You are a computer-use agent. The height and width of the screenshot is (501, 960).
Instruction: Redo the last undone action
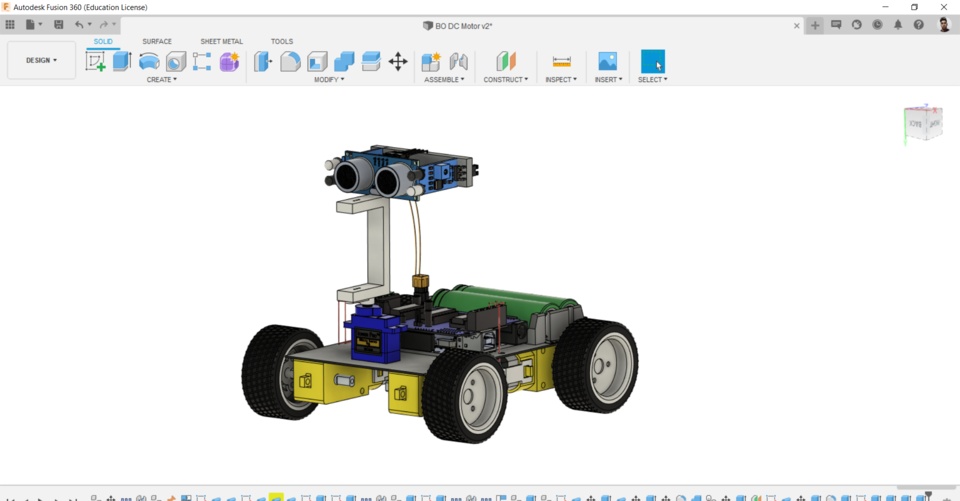click(x=103, y=24)
